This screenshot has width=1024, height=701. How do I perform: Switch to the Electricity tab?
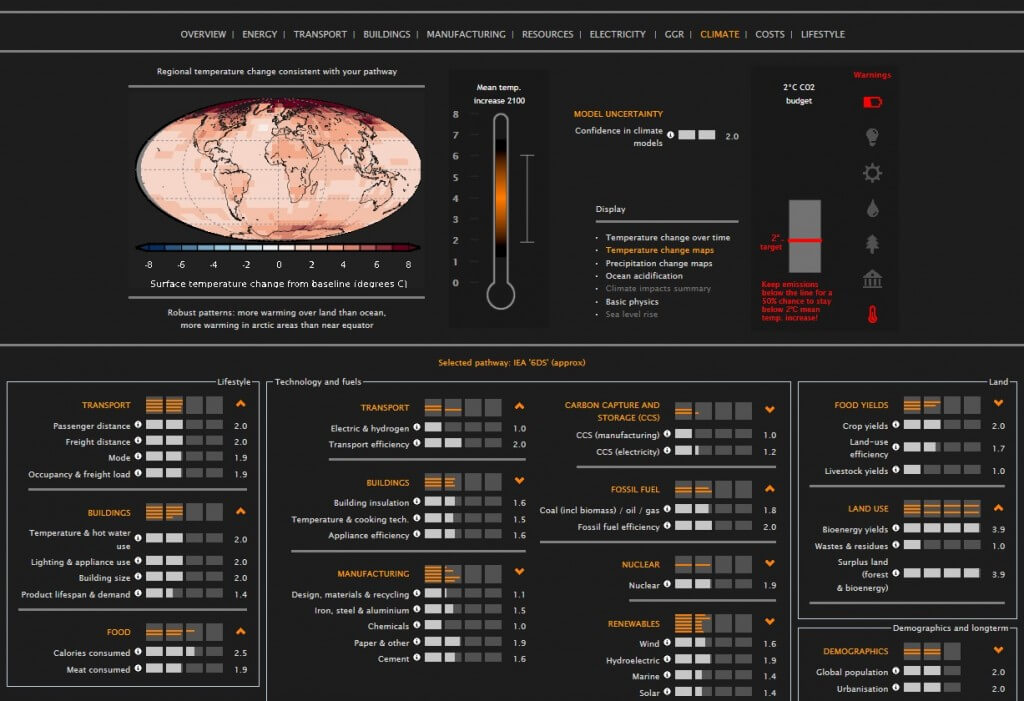pos(617,34)
